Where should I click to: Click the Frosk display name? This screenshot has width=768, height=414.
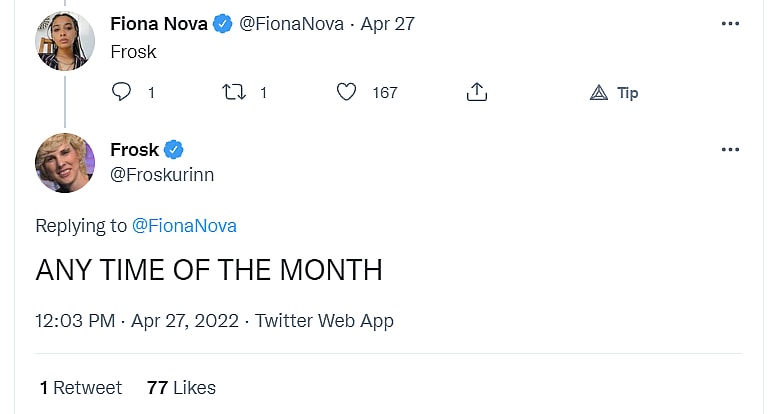point(135,150)
